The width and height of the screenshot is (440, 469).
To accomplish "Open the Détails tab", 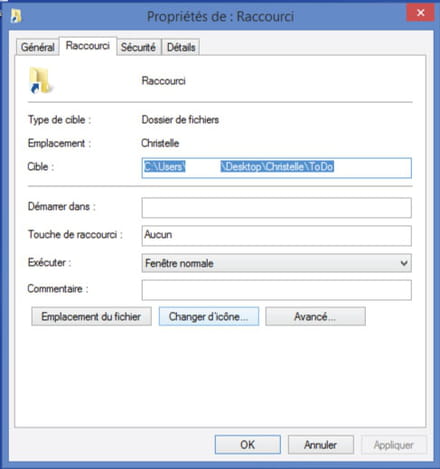I will point(181,47).
